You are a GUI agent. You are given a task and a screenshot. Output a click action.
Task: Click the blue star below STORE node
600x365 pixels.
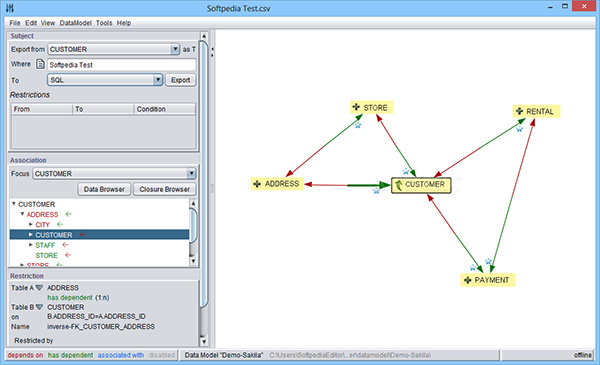[358, 125]
